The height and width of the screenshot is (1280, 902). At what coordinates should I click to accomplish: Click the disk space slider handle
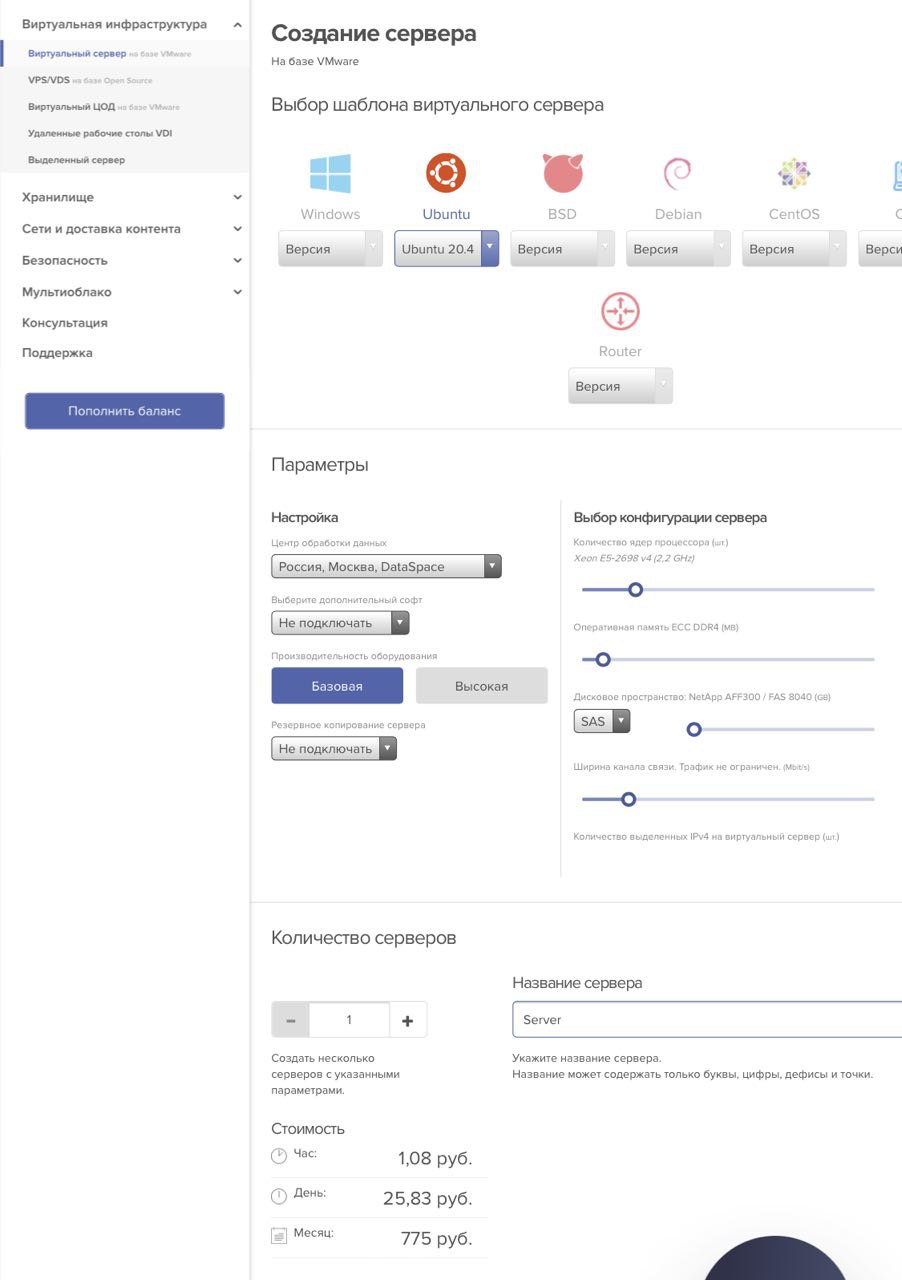click(x=694, y=730)
